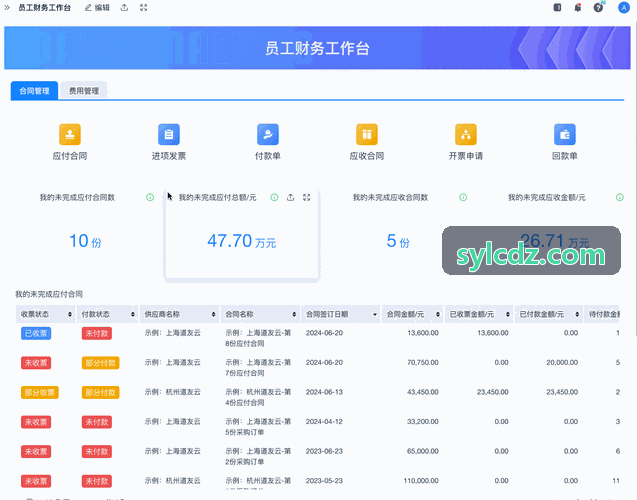The image size is (637, 500).
Task: Click the share icon in top toolbar
Action: coord(124,7)
